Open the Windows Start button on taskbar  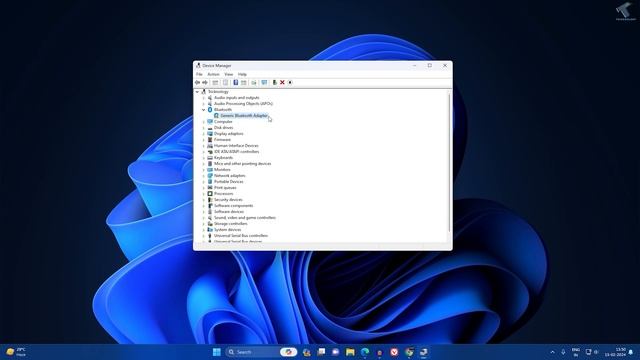pos(217,352)
